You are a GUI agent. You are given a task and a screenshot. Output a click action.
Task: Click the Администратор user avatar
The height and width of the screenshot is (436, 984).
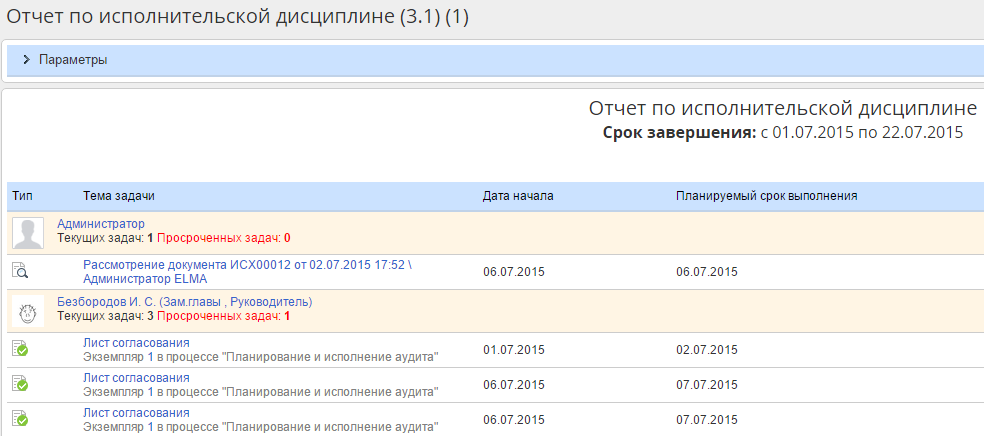[x=27, y=233]
